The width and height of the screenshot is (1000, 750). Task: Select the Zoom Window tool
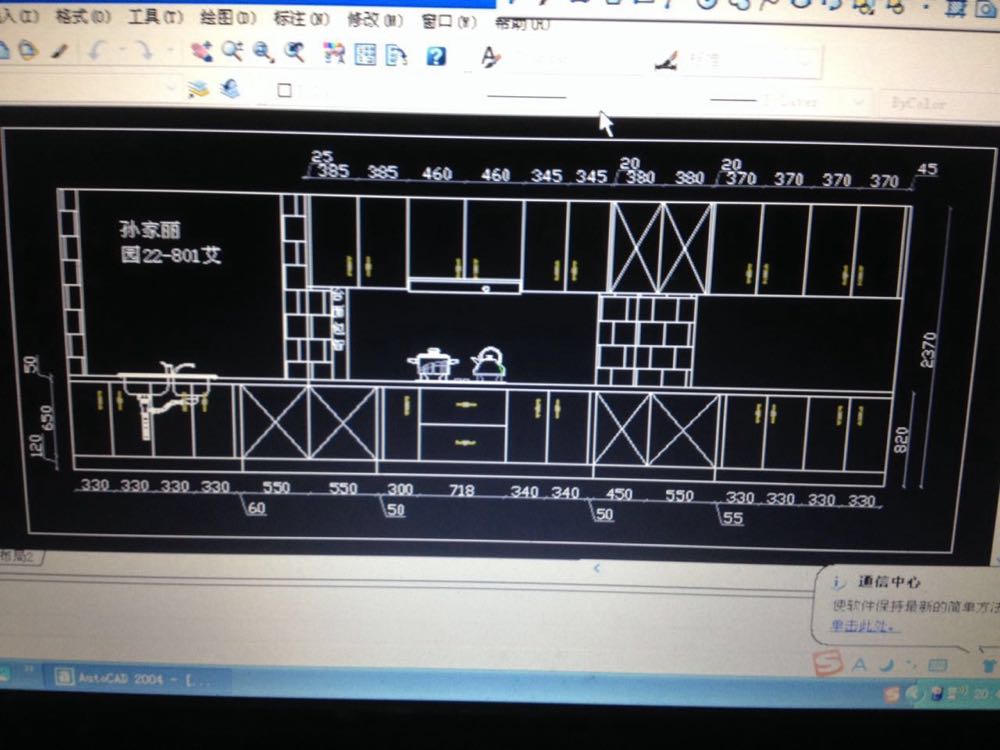click(x=263, y=52)
